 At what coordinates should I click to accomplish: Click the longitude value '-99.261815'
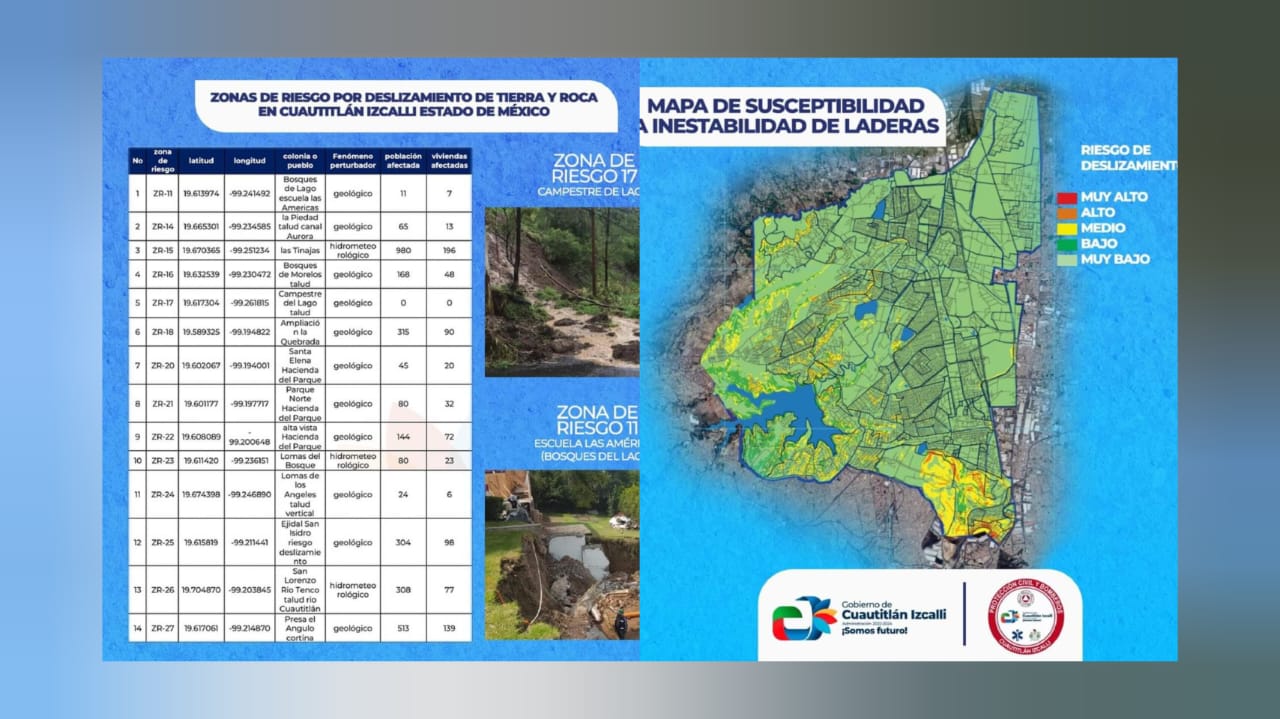[x=250, y=303]
